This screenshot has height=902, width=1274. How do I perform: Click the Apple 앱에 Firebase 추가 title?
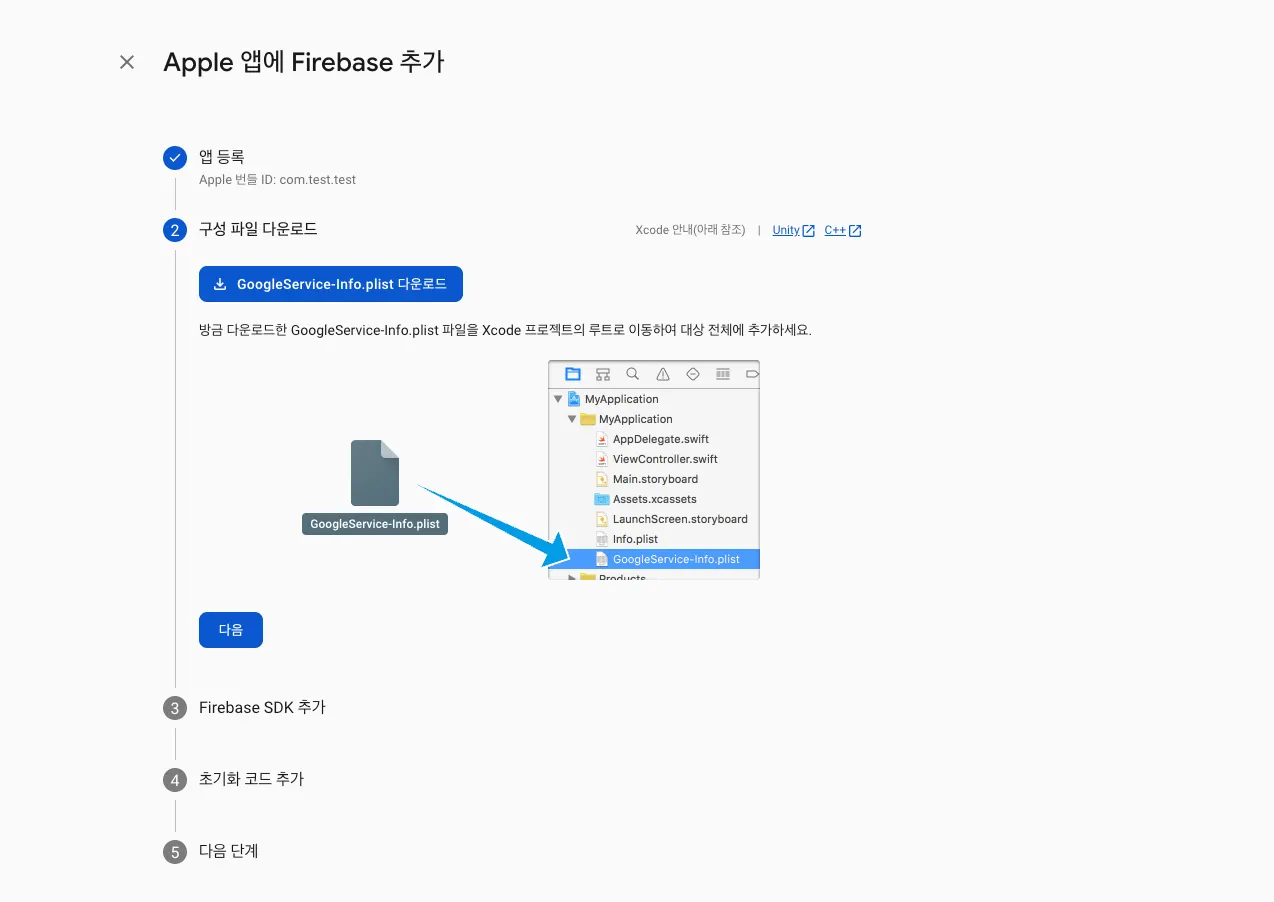304,62
